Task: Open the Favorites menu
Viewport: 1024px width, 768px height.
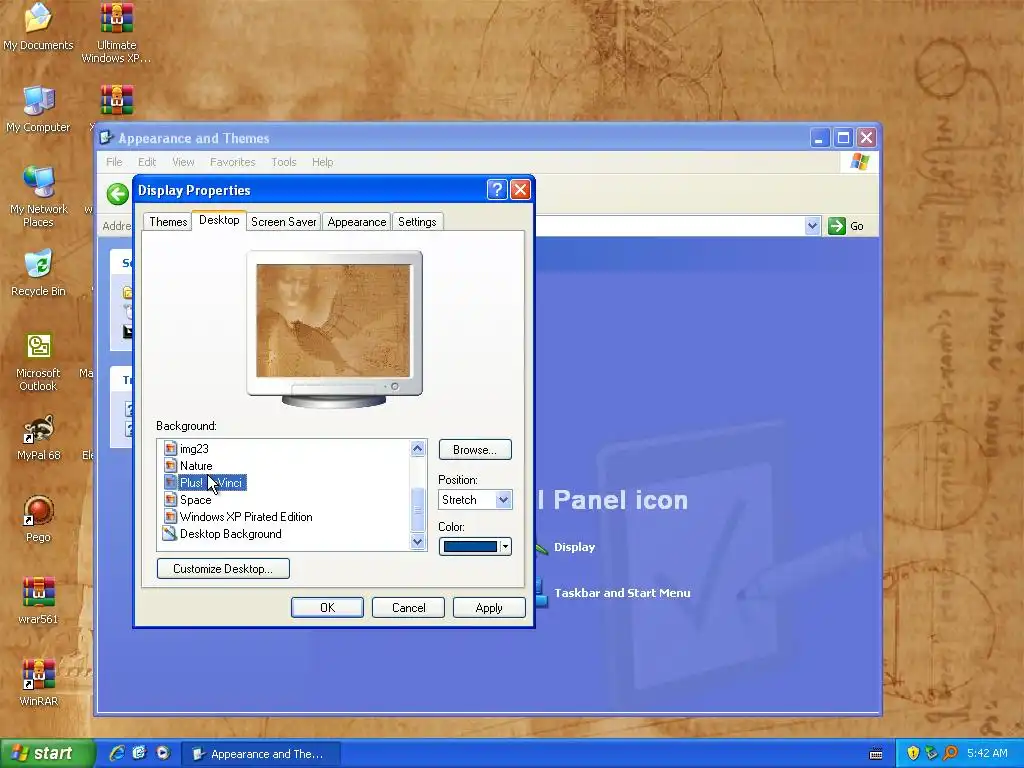Action: coord(232,162)
